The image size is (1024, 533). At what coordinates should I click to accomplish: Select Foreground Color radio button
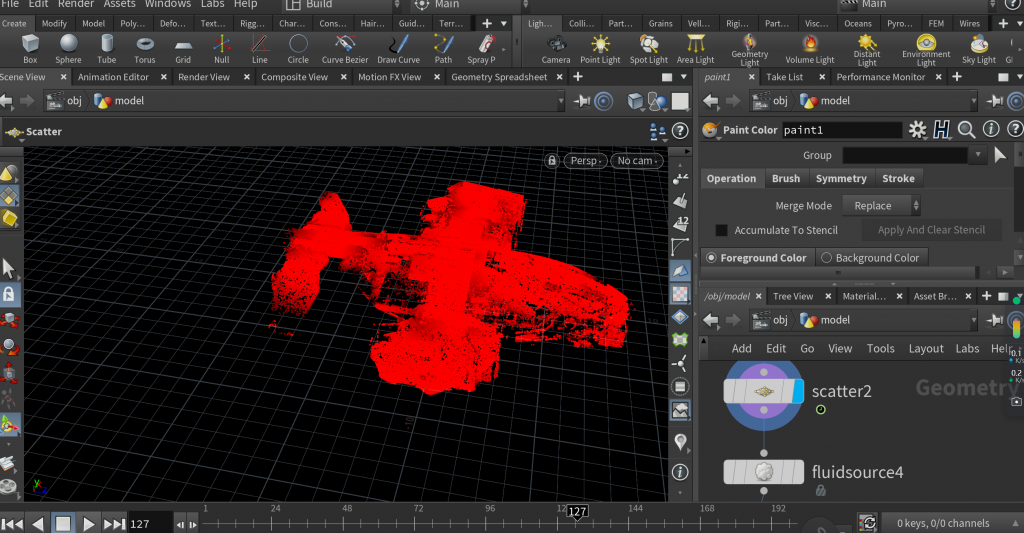(711, 258)
